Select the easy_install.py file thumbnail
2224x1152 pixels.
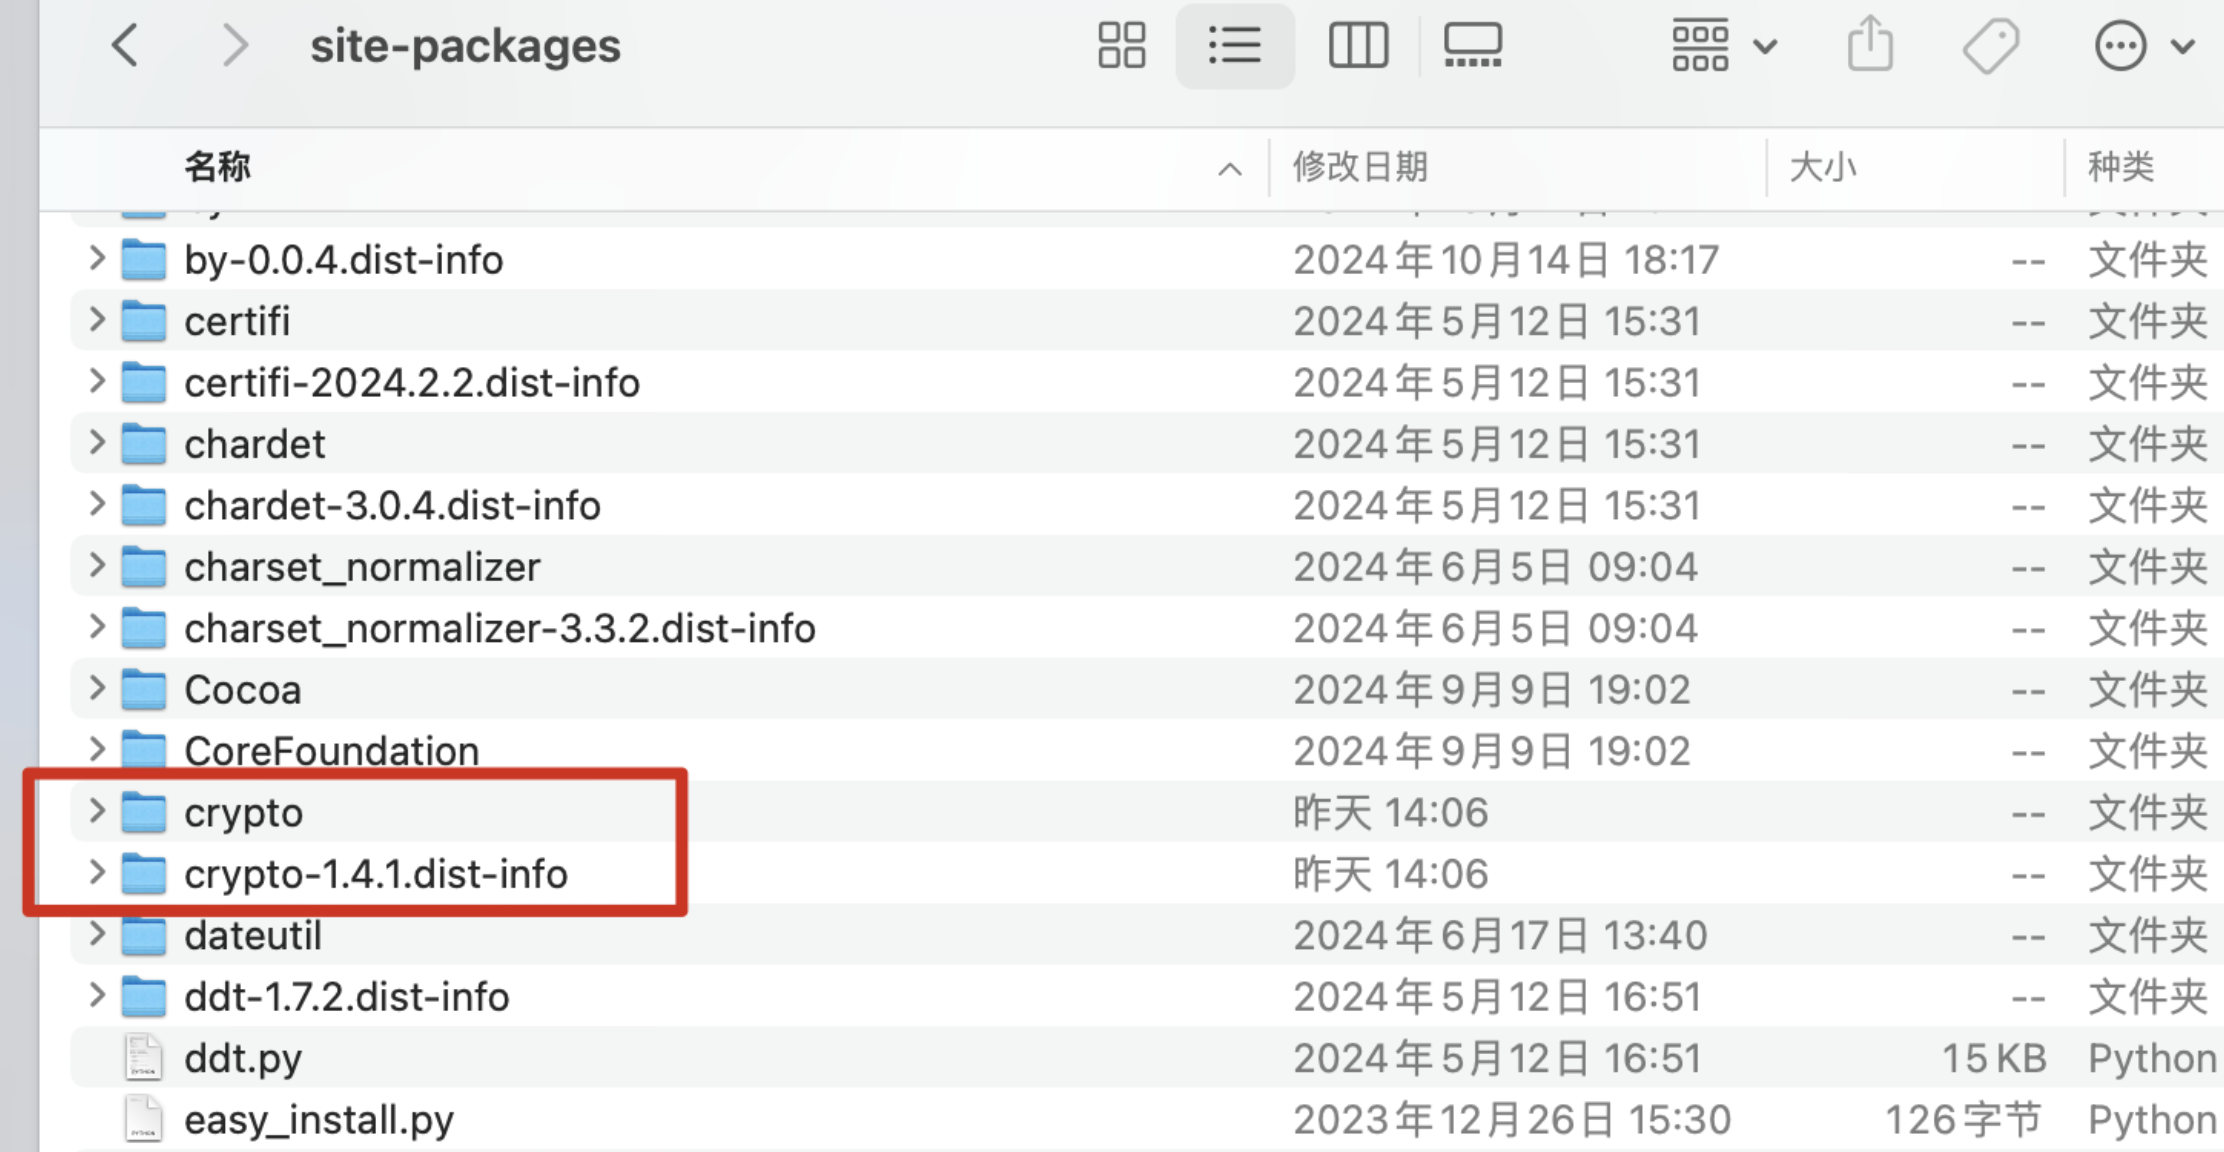(142, 1119)
